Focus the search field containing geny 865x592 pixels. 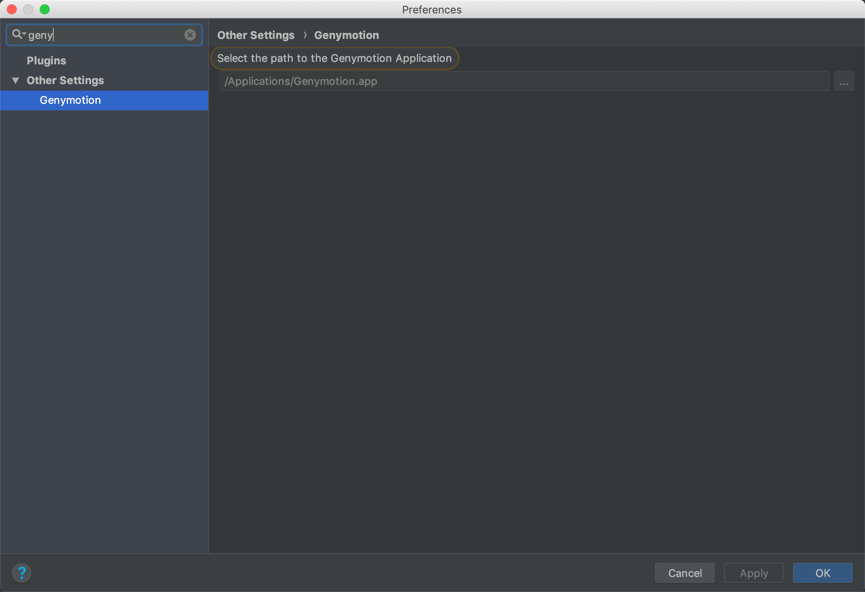pos(104,35)
